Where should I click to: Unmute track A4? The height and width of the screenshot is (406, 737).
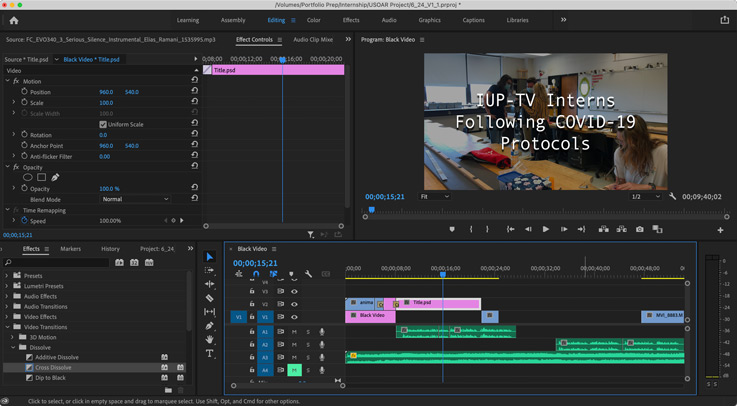[x=294, y=370]
